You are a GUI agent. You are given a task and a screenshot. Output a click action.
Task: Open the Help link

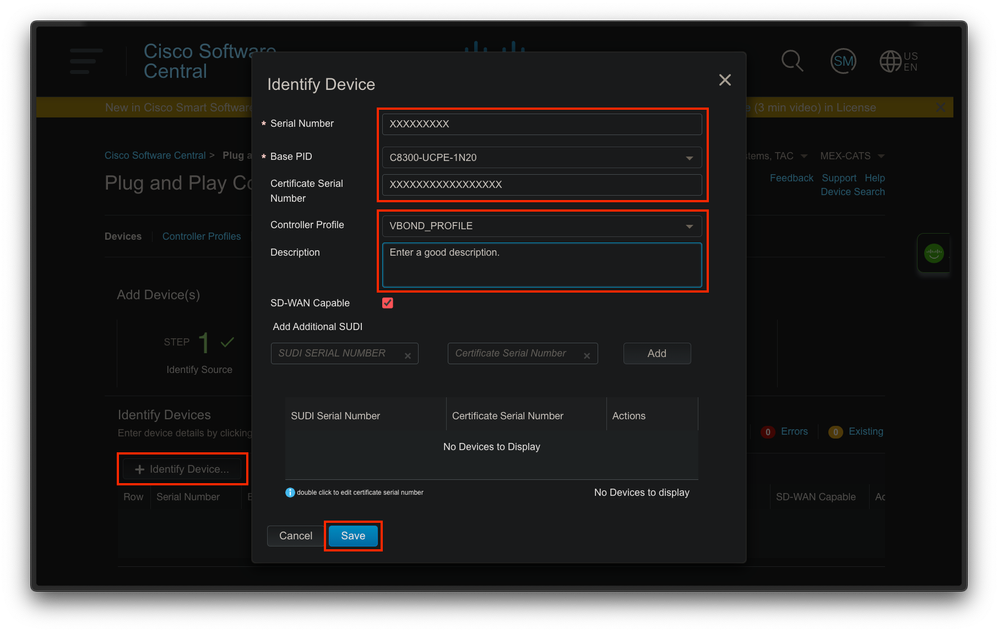875,178
